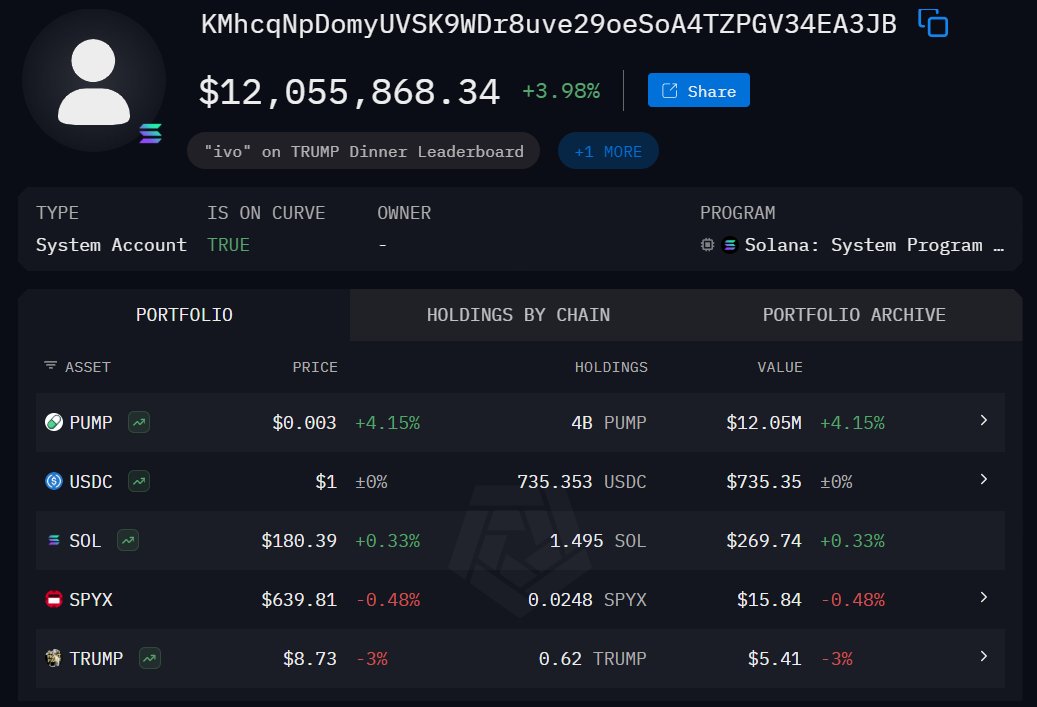Expand the TRUMP row chevron
Image resolution: width=1037 pixels, height=707 pixels.
[983, 656]
